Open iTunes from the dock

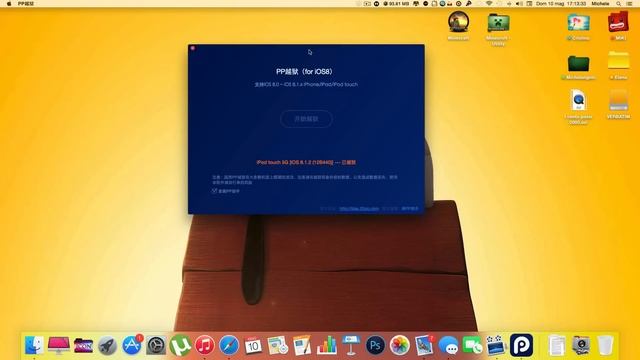coord(204,345)
